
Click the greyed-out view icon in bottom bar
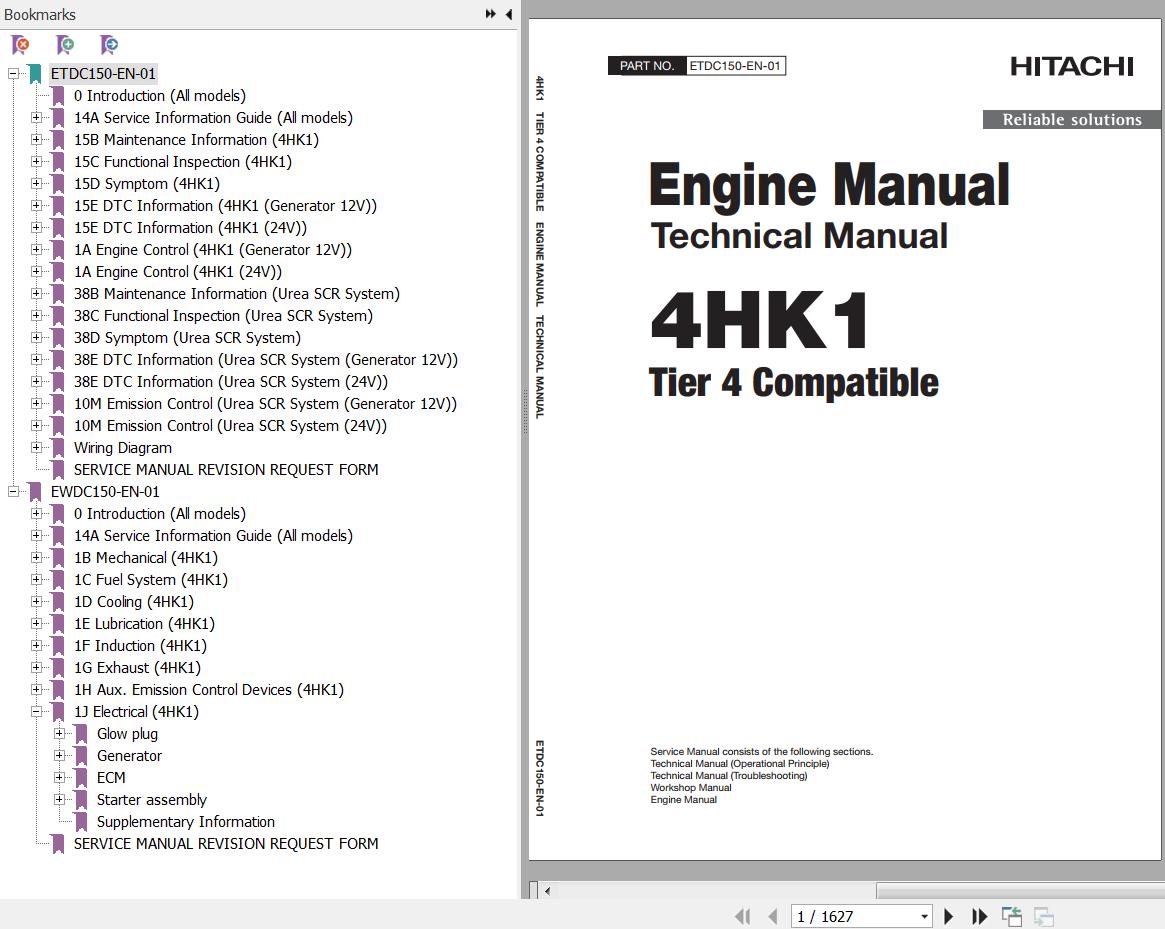coord(1043,916)
